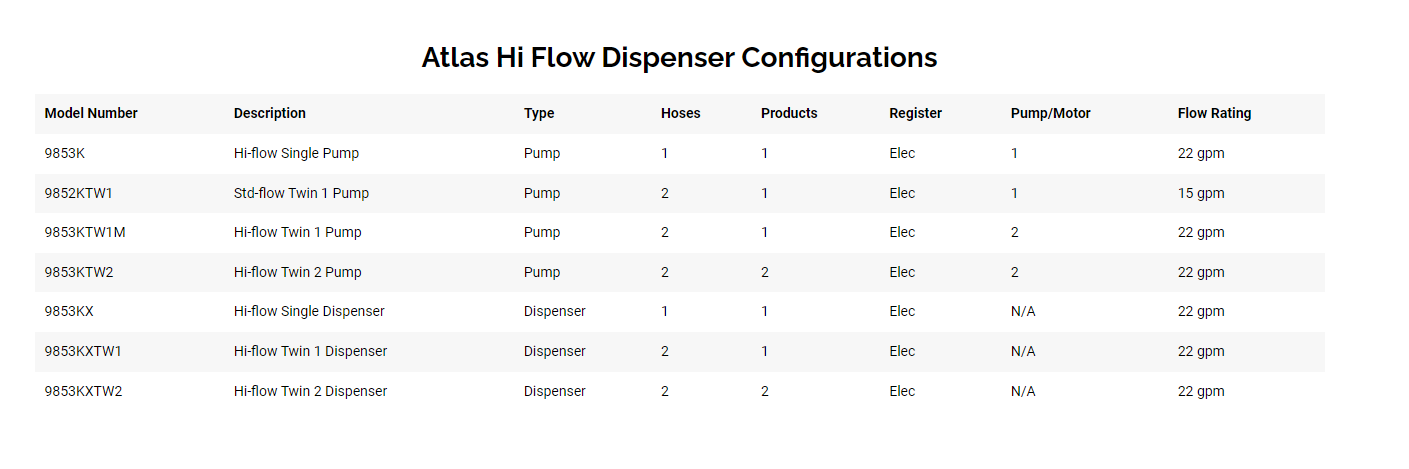
Task: Click the Std-flow Twin 1 Pump description
Action: pyautogui.click(x=301, y=193)
